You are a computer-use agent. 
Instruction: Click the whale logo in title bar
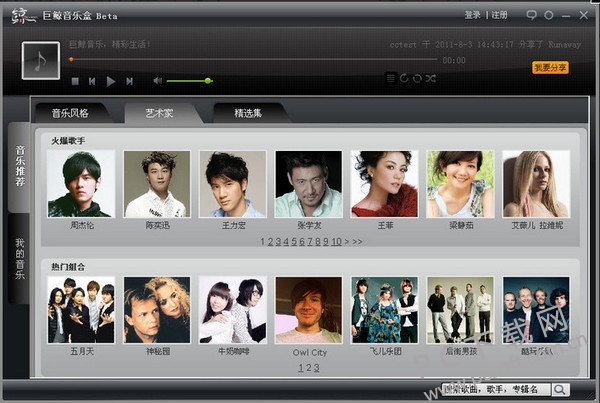click(x=23, y=16)
